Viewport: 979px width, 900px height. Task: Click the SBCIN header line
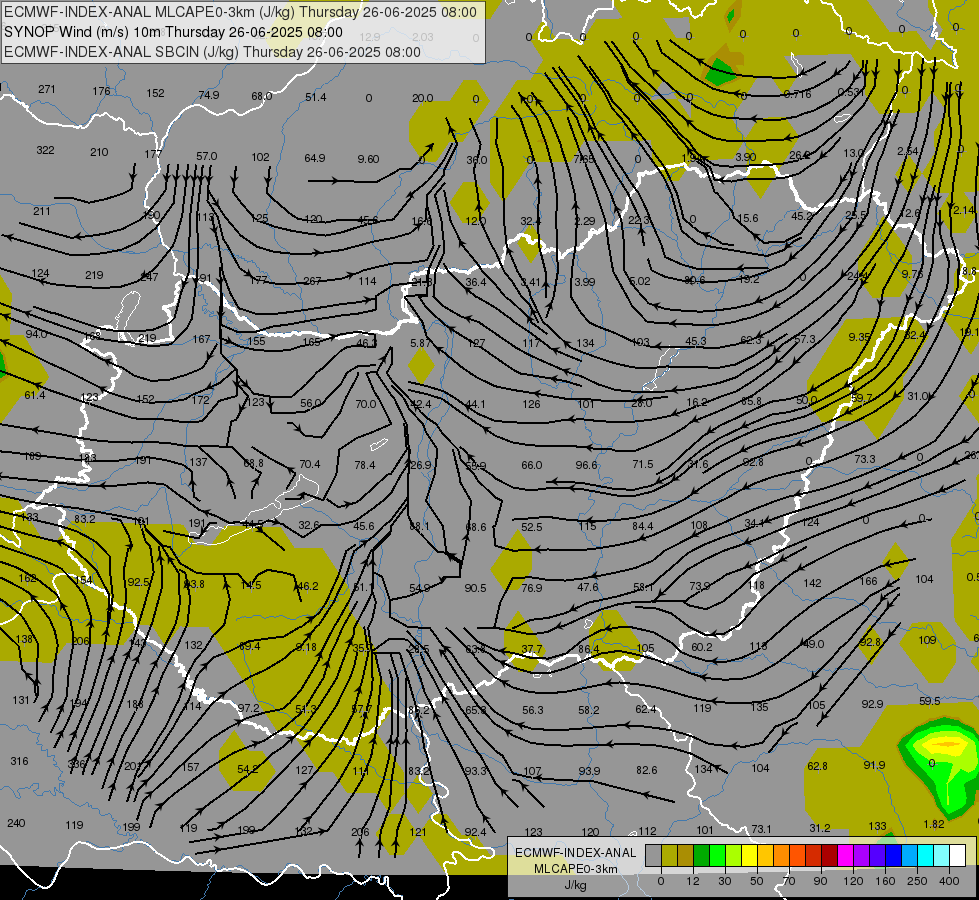click(212, 52)
